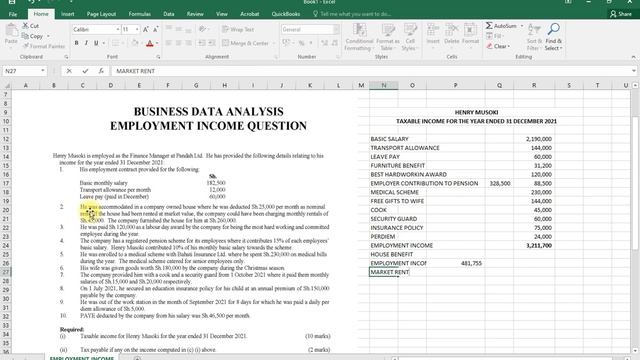Click the 328,500 cell

click(x=500, y=183)
